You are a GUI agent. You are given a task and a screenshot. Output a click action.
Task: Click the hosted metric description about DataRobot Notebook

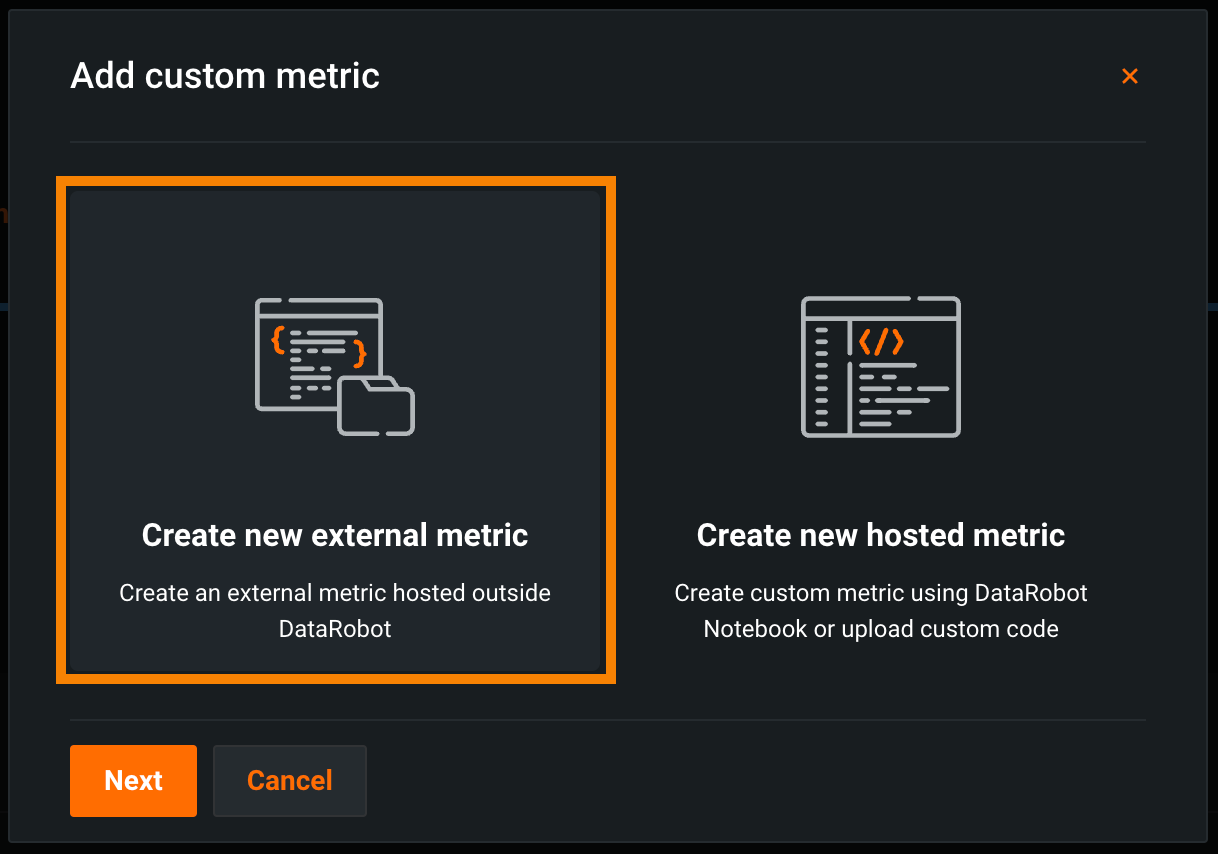point(880,610)
